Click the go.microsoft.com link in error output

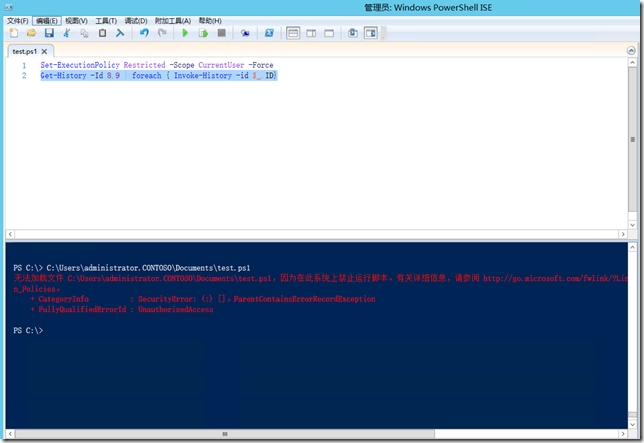[x=555, y=278]
